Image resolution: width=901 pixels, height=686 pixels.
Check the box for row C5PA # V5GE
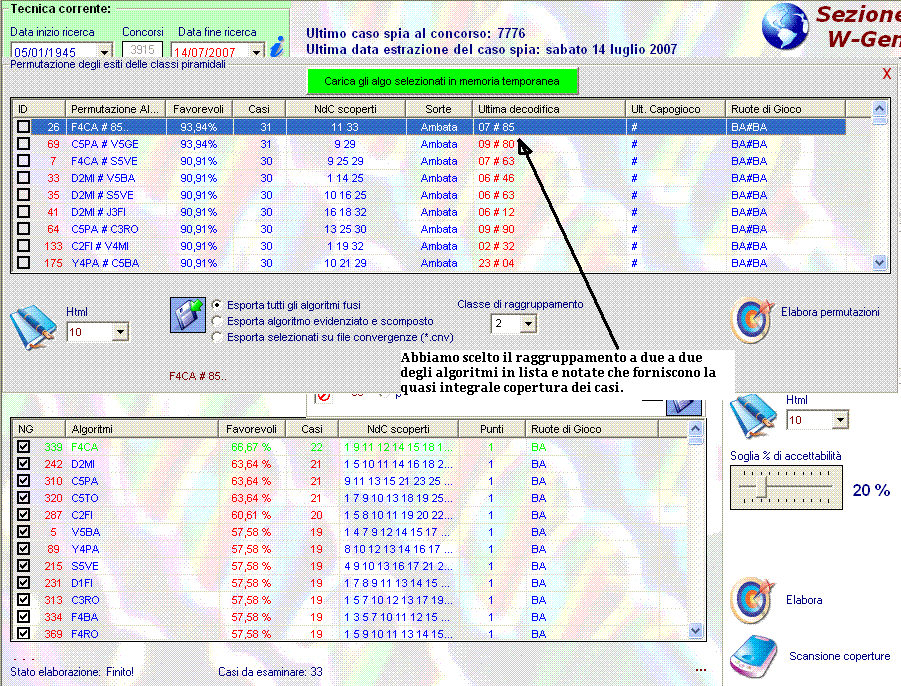24,144
